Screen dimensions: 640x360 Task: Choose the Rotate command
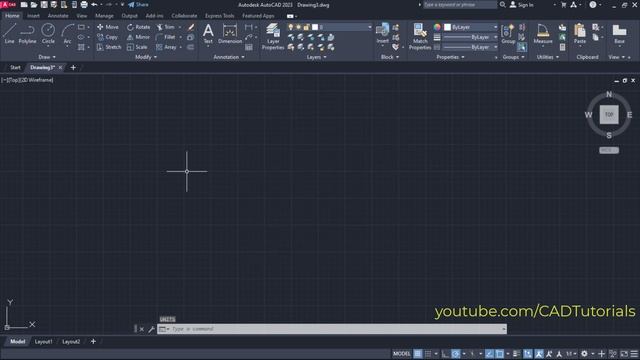click(138, 27)
